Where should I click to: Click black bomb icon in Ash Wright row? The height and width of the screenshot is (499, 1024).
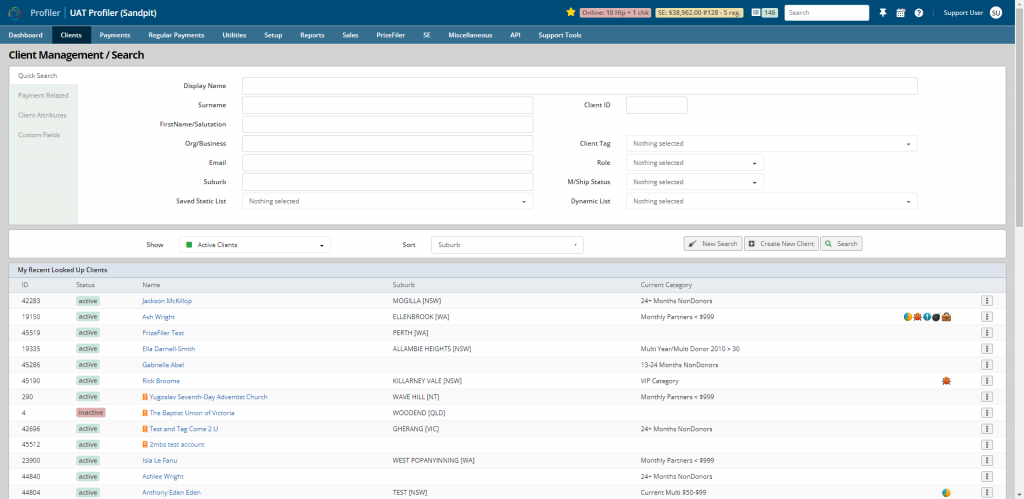coord(936,317)
